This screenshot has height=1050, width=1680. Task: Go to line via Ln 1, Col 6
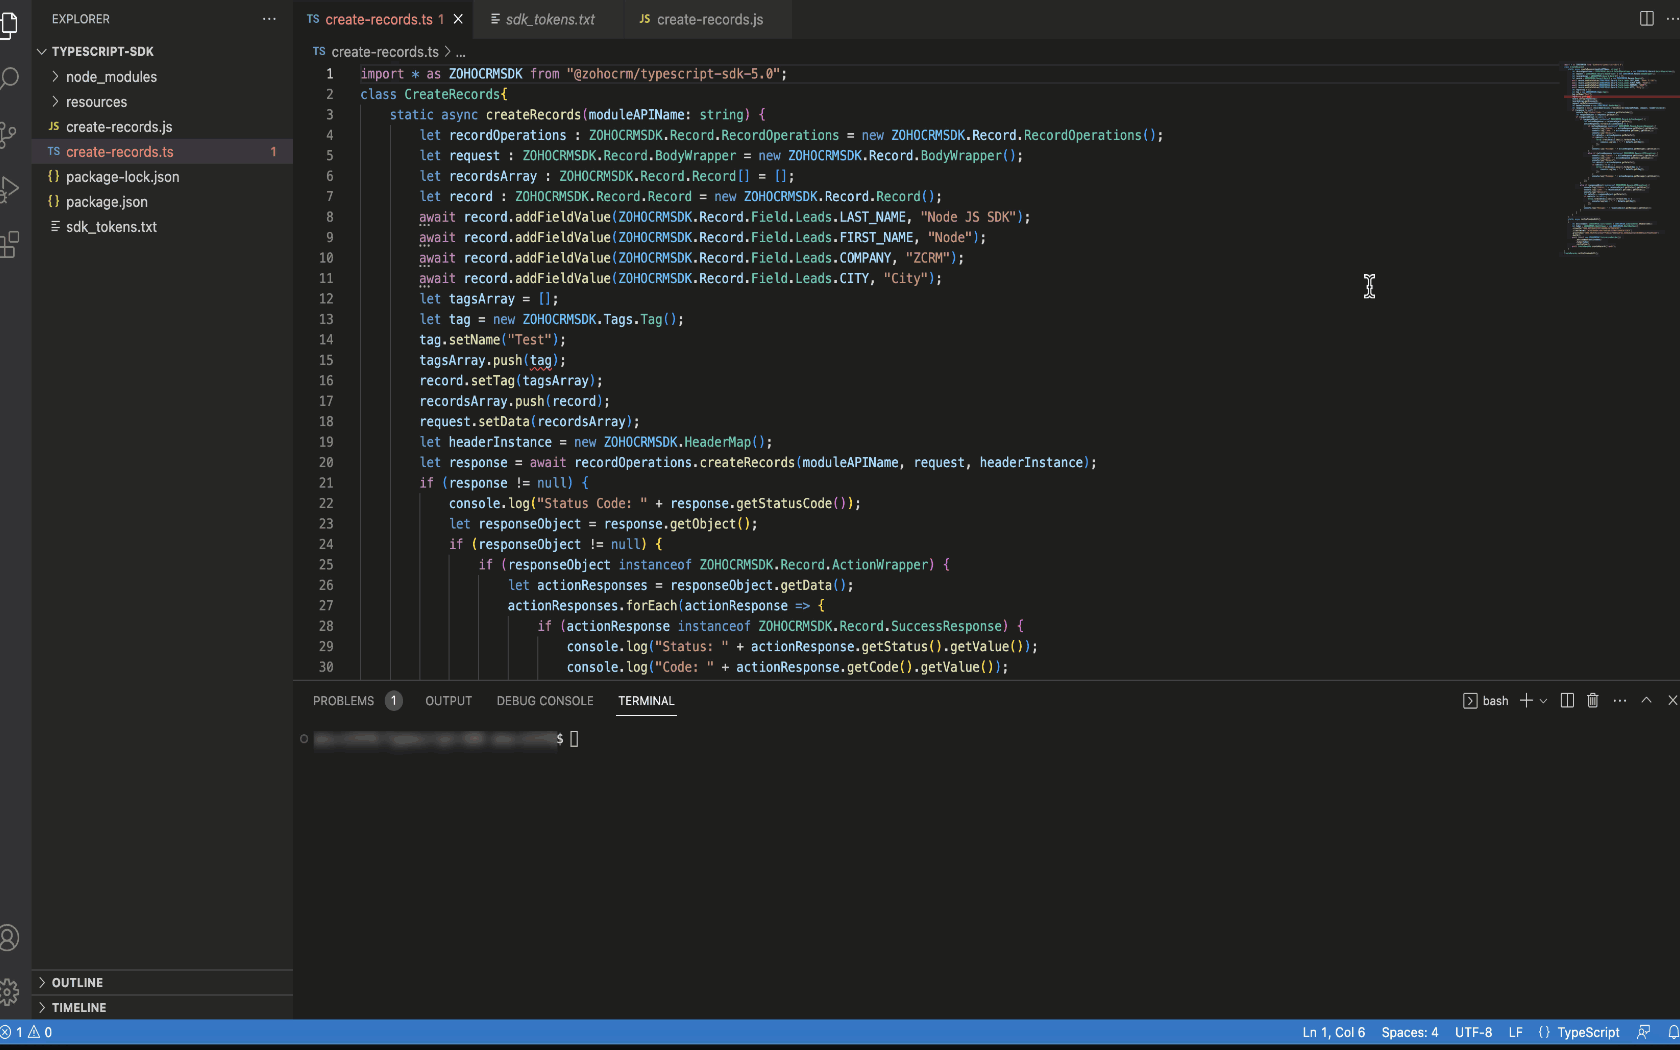tap(1333, 1033)
